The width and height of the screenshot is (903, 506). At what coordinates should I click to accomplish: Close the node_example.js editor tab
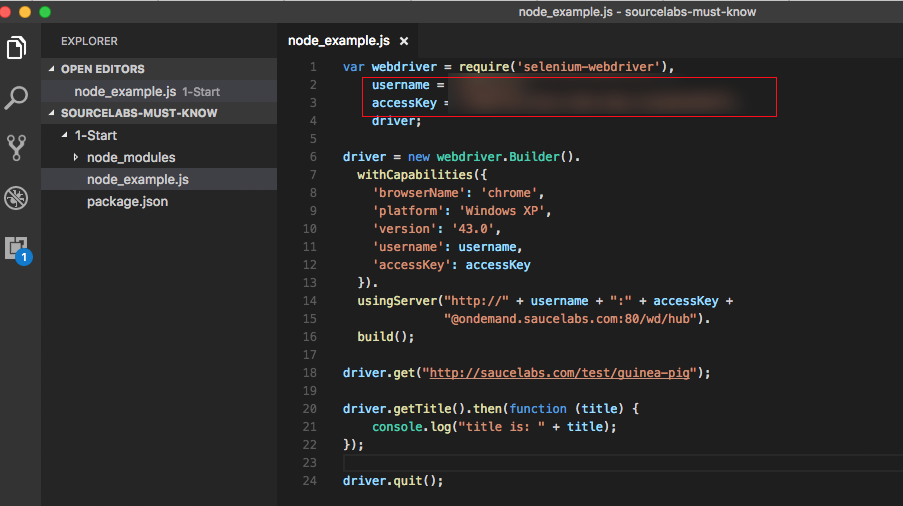point(404,41)
